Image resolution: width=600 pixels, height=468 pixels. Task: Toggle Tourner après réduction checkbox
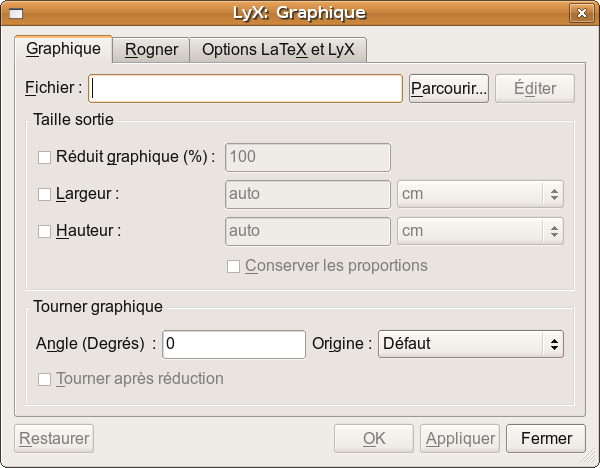coord(44,379)
